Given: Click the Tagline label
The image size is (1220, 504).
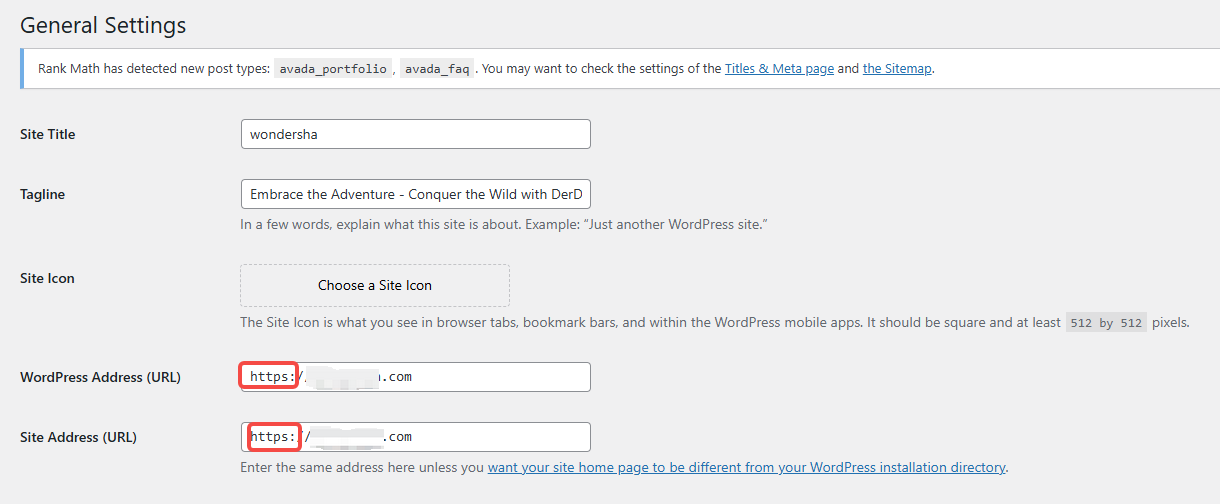Looking at the screenshot, I should tap(42, 194).
